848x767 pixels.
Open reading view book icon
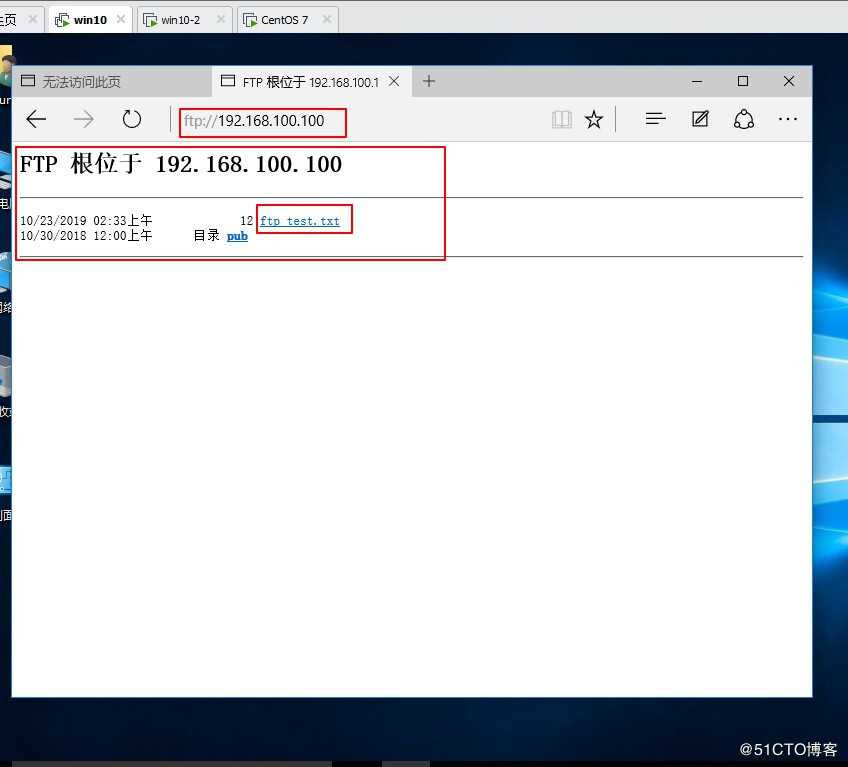click(x=562, y=119)
